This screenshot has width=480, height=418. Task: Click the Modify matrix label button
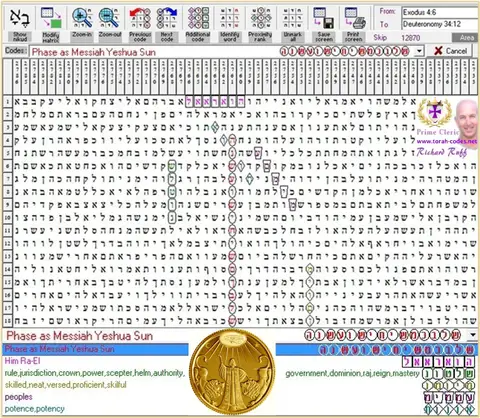coord(51,37)
